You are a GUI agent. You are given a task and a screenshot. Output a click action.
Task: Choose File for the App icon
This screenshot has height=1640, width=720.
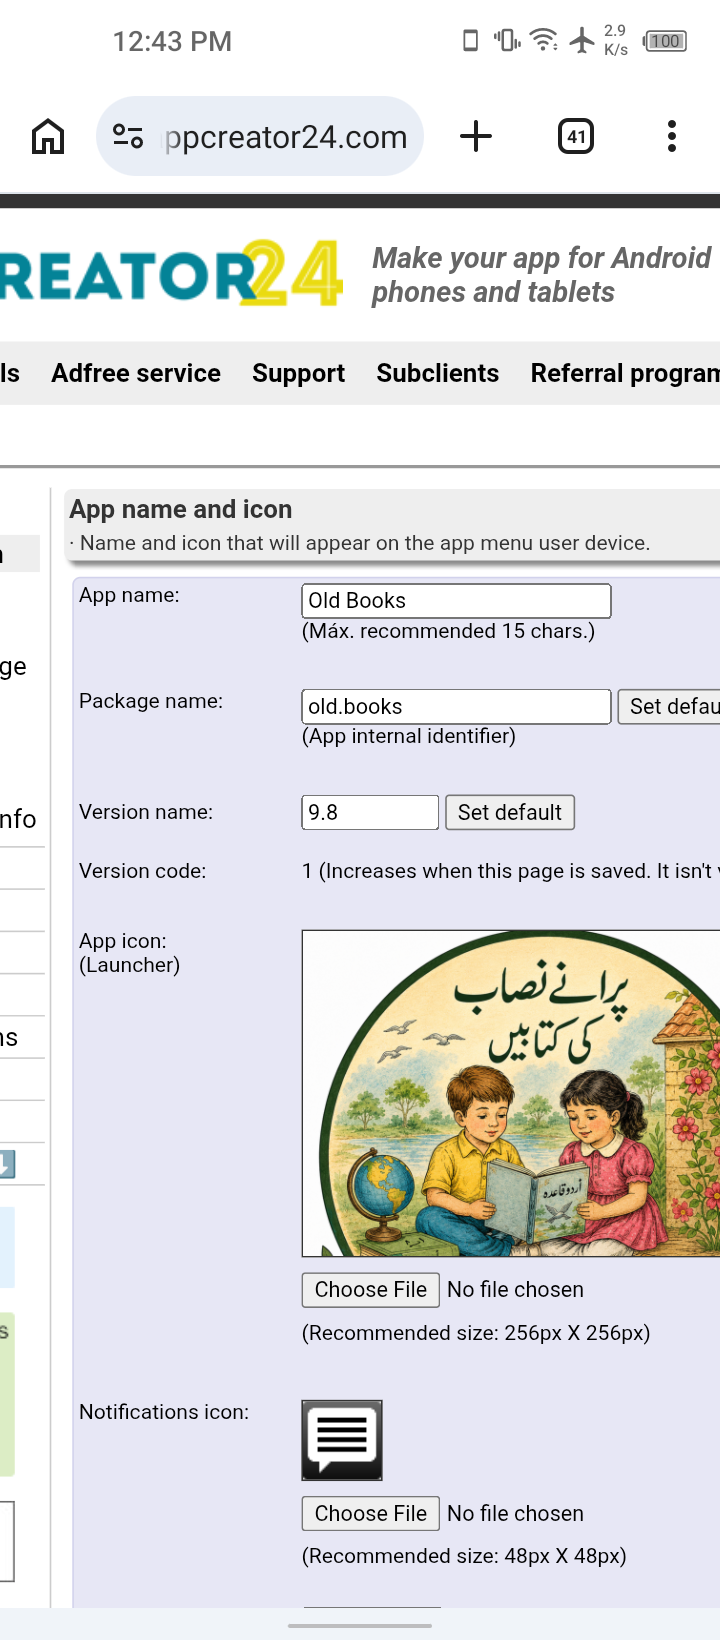pos(371,1290)
